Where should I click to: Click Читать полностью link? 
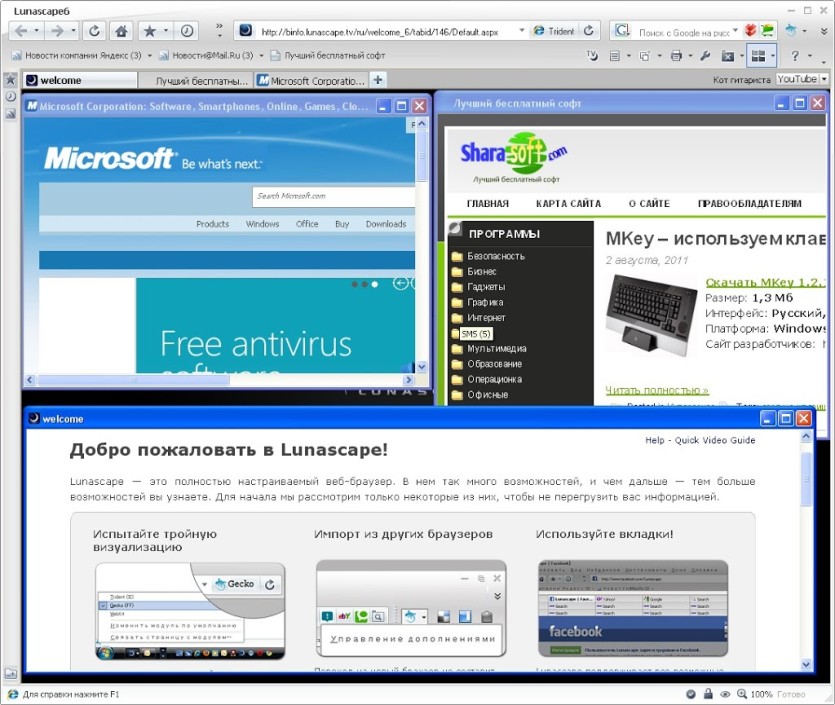click(x=657, y=390)
